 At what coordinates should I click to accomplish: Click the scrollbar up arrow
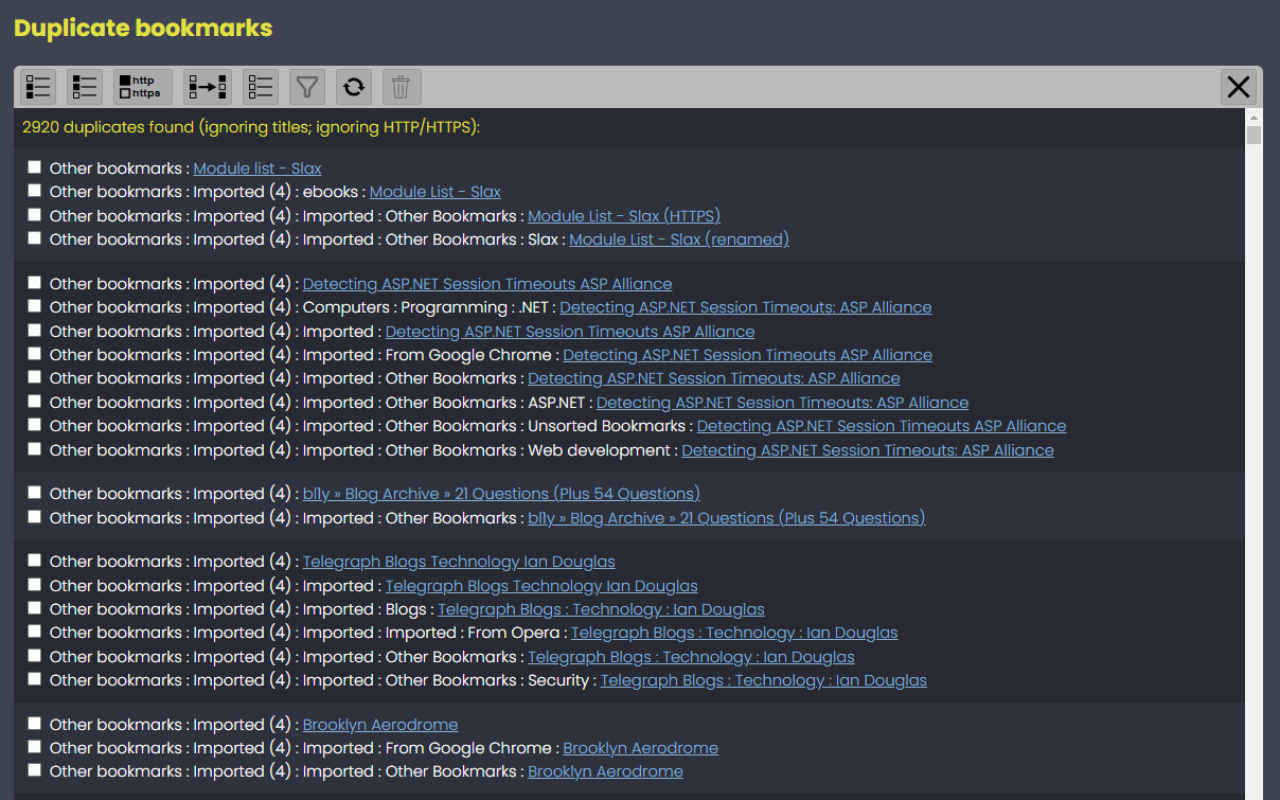tap(1254, 117)
